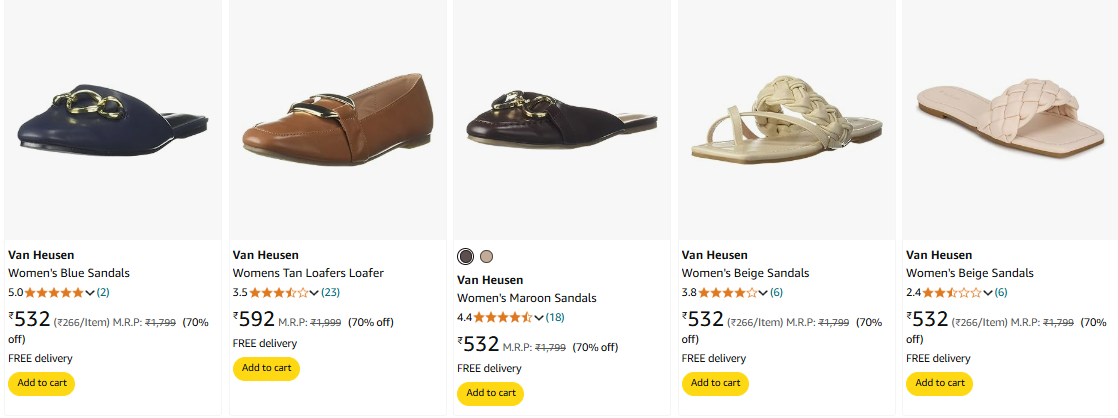Open Women's Maroon Sandals title link
Image resolution: width=1118 pixels, height=418 pixels.
pyautogui.click(x=527, y=298)
